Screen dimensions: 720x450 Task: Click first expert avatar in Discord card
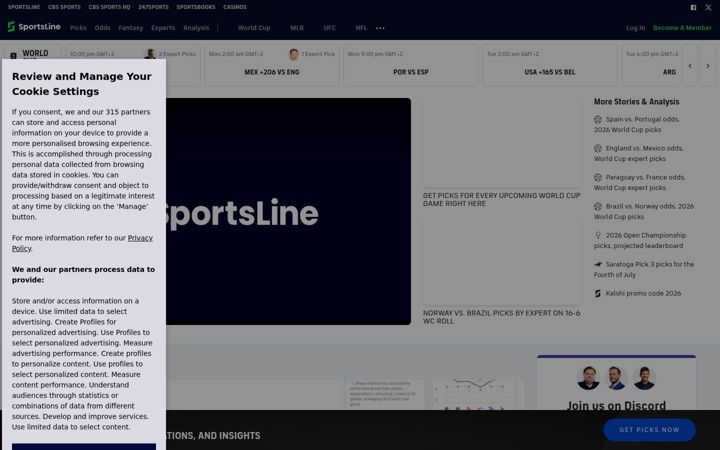tap(588, 378)
